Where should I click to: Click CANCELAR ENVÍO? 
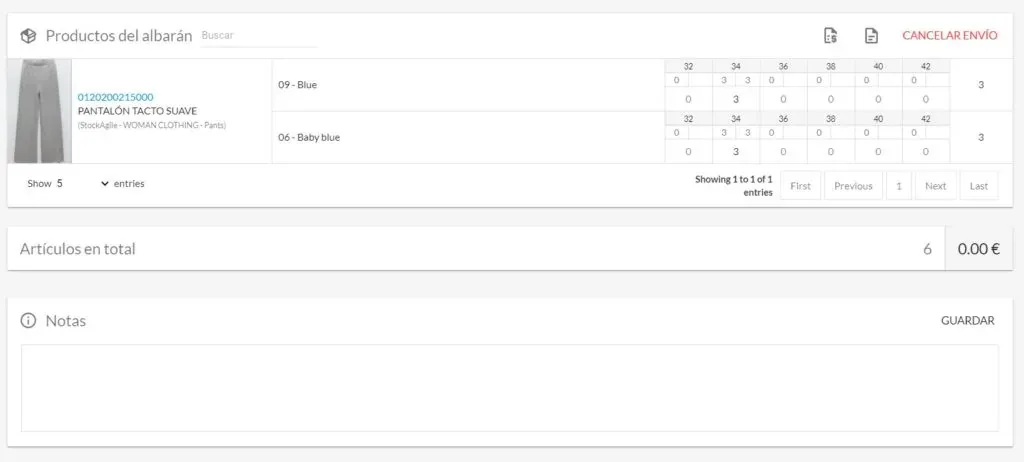pyautogui.click(x=950, y=35)
